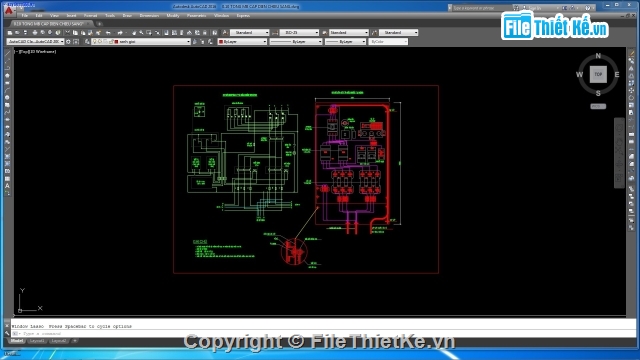Click the navigation bar on right of viewport
This screenshot has height=360, width=640.
coord(619,153)
